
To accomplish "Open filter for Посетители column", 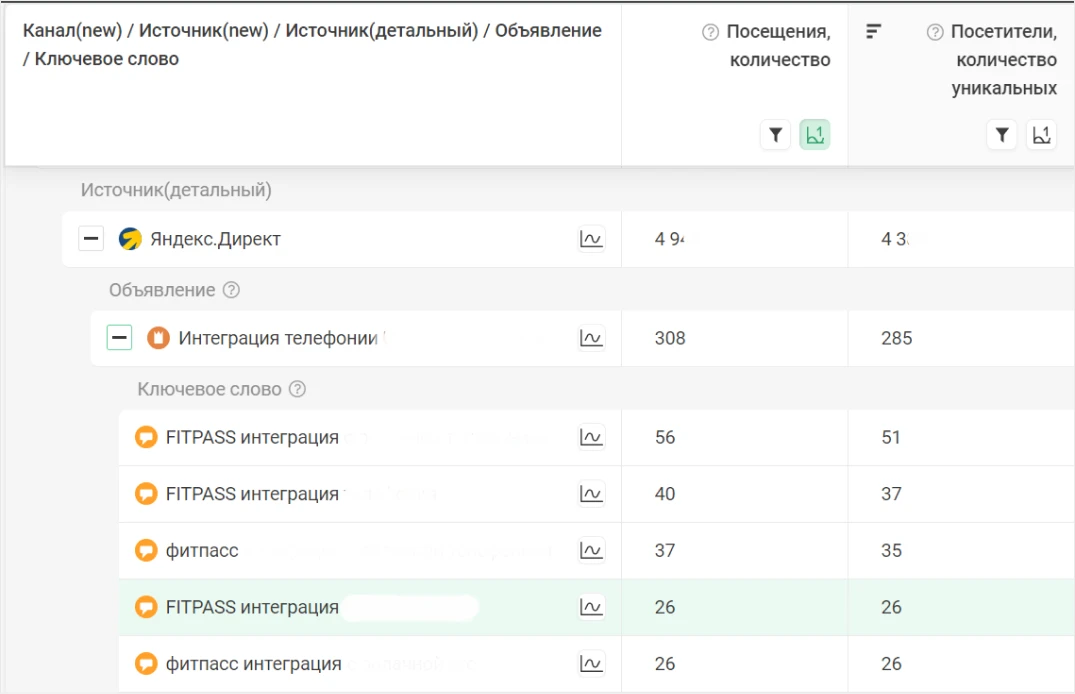I will [x=1002, y=135].
